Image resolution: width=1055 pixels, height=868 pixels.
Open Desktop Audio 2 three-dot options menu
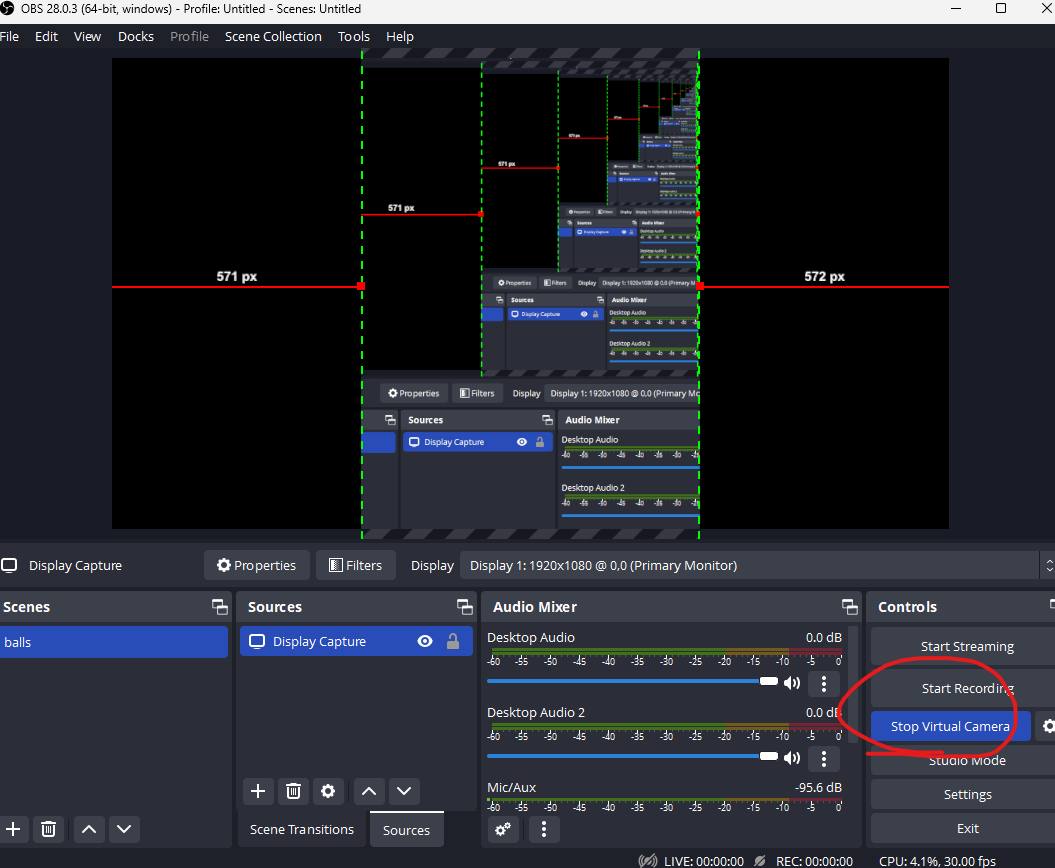[x=824, y=758]
